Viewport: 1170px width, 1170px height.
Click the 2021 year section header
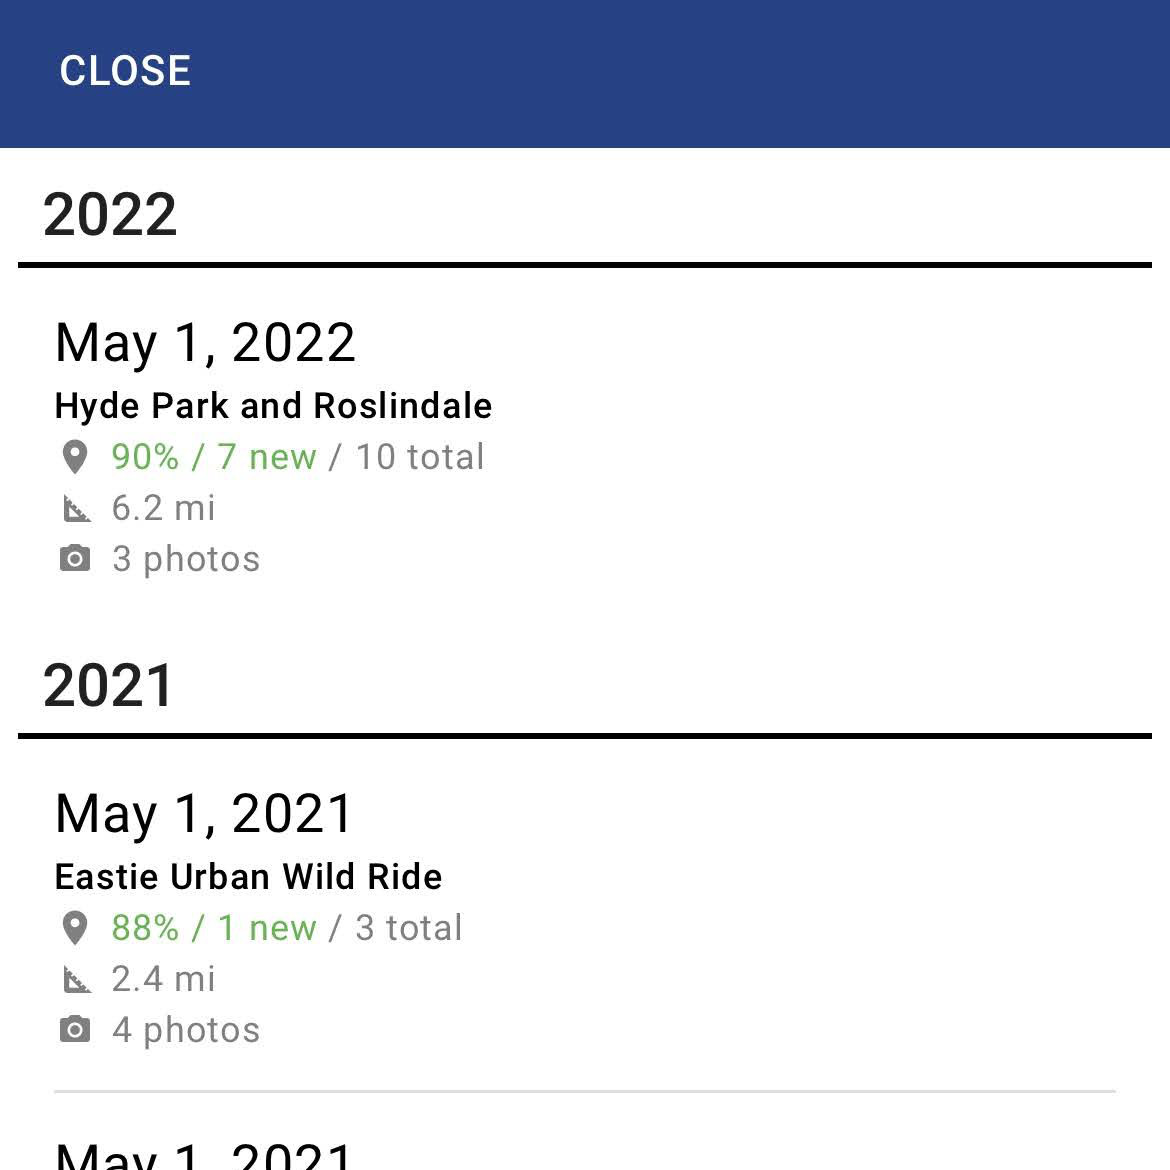(109, 686)
